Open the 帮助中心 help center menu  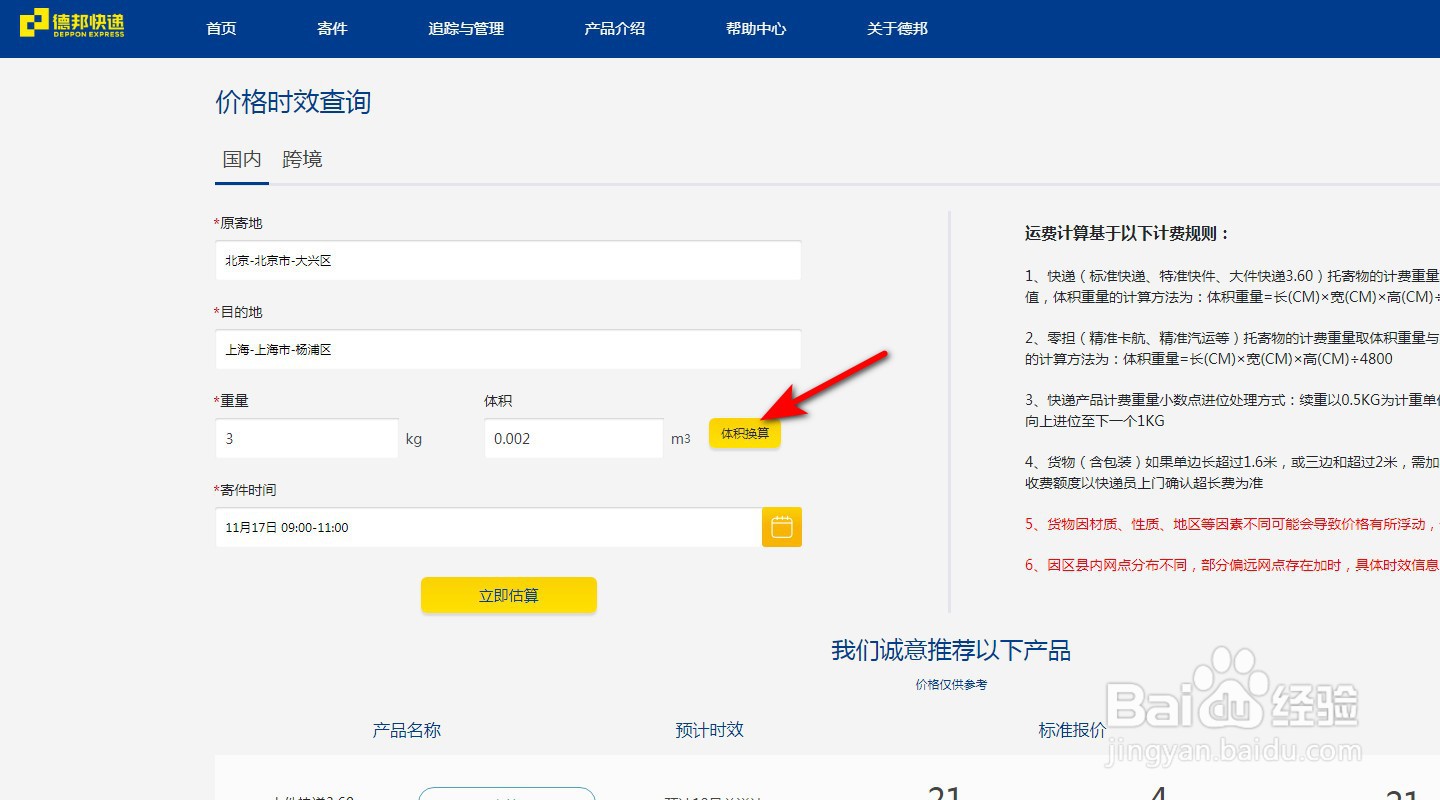pyautogui.click(x=755, y=29)
